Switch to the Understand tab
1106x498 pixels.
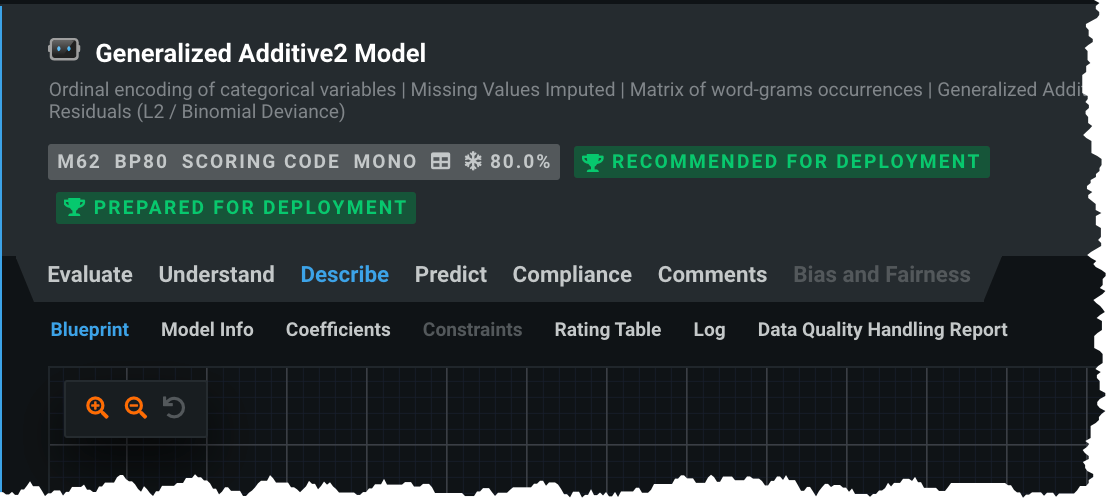pos(216,275)
